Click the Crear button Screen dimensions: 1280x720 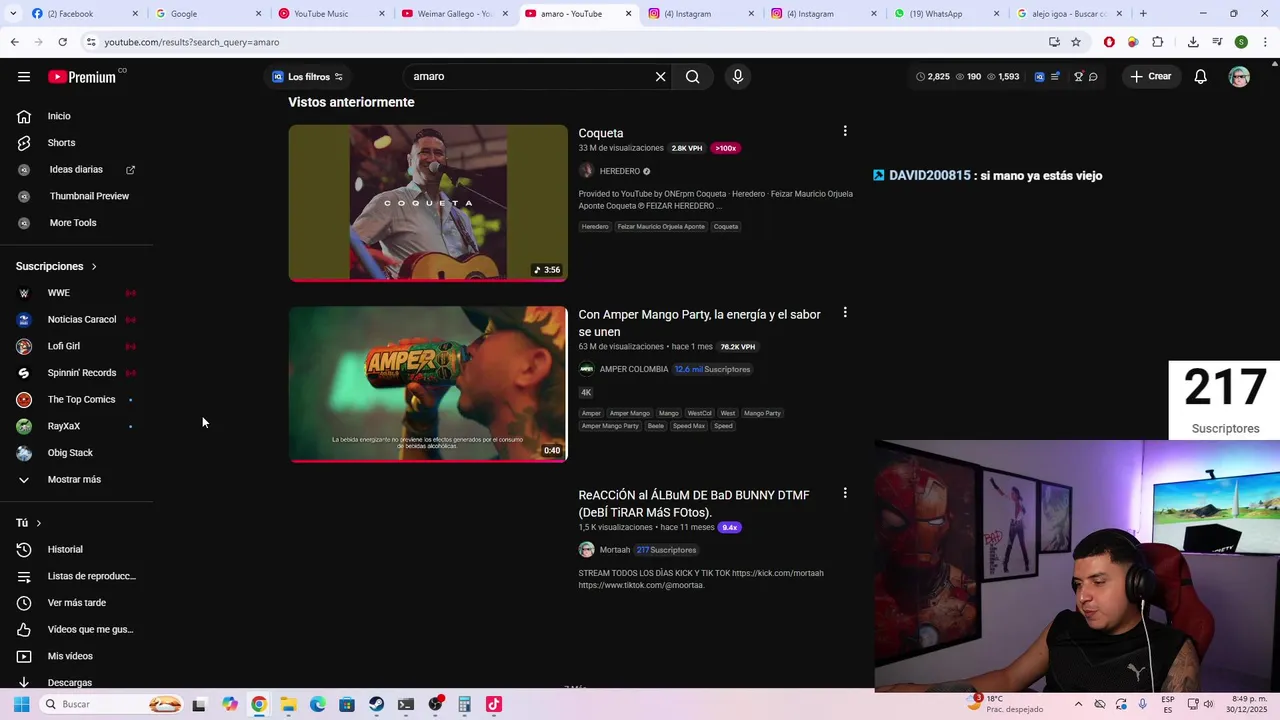click(1151, 77)
